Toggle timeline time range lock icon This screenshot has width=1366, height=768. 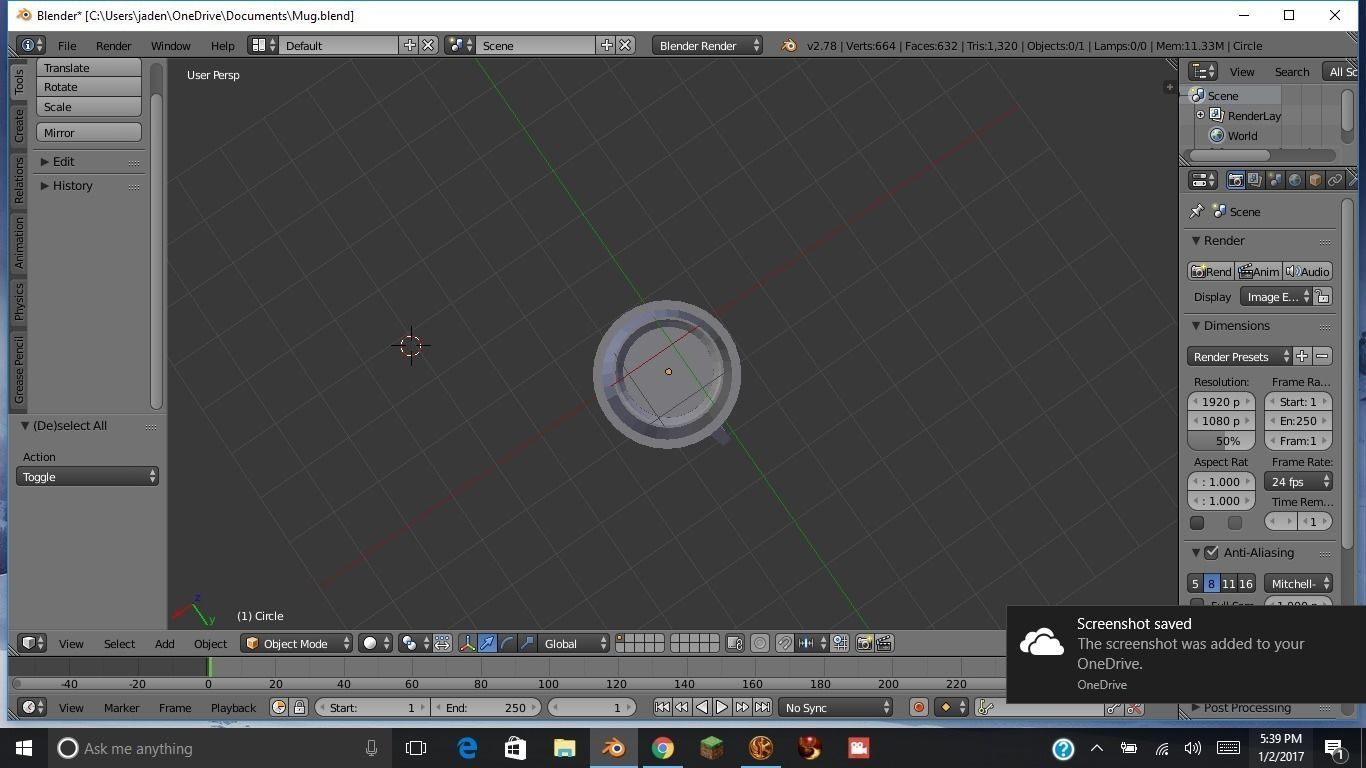pyautogui.click(x=299, y=707)
